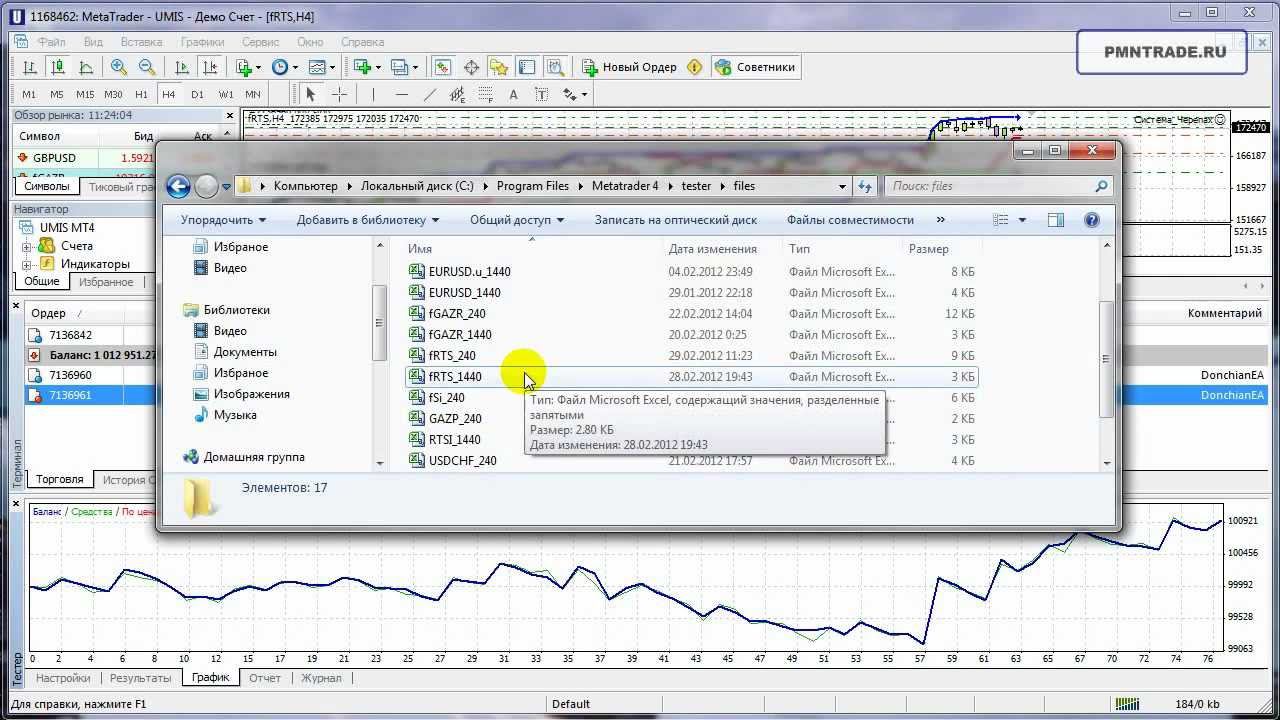This screenshot has height=720, width=1280.
Task: Switch timeframe to M15
Action: pos(85,95)
